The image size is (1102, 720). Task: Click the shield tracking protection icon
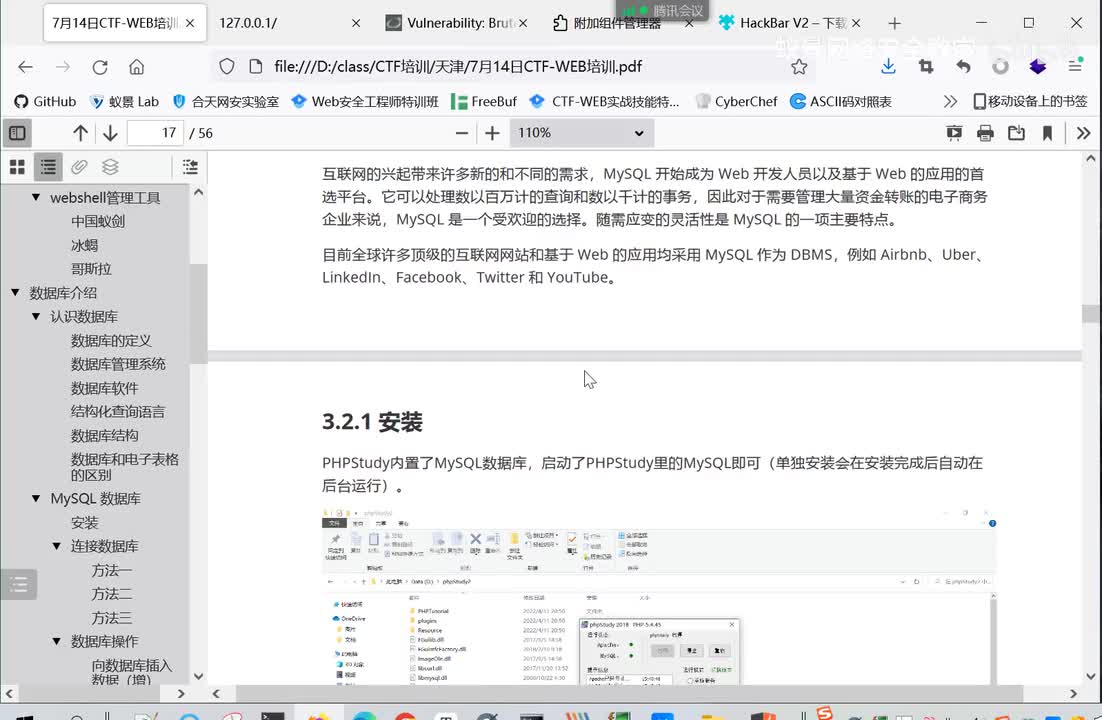coord(226,67)
